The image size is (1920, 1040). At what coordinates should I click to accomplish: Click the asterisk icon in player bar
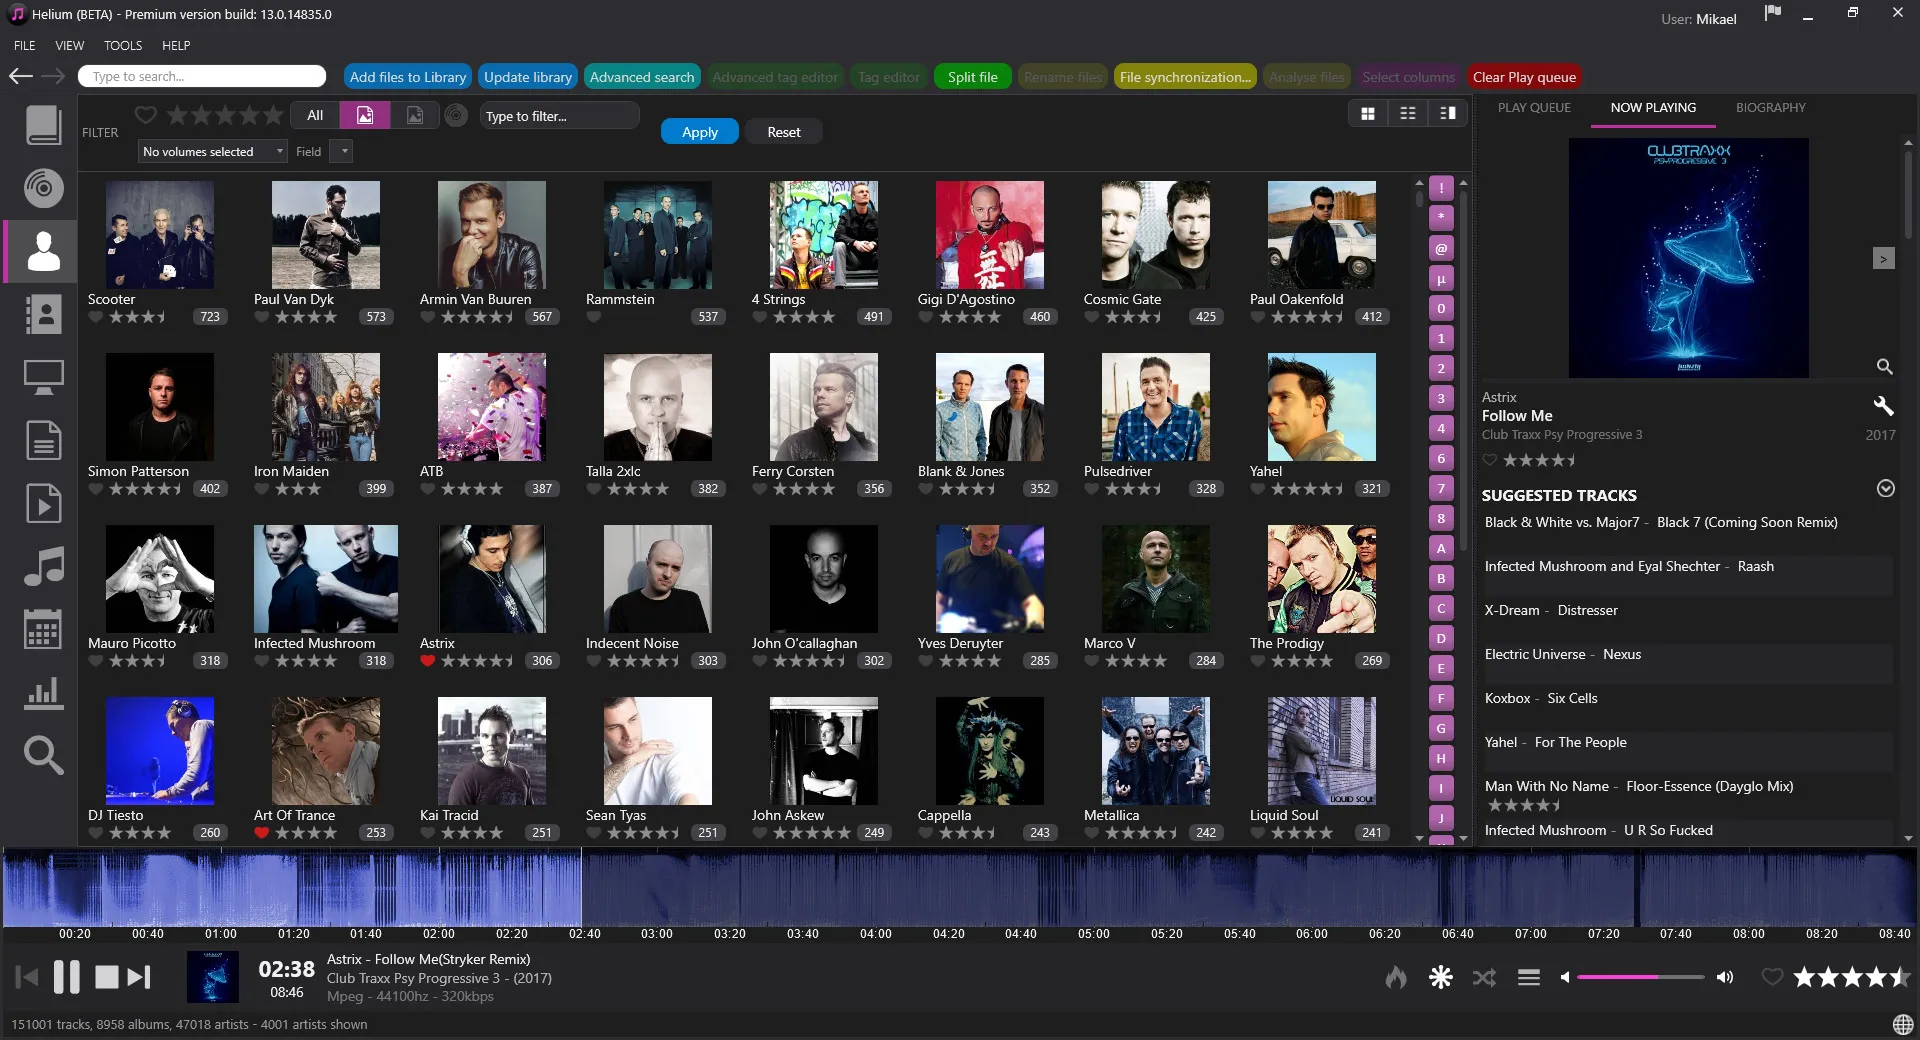(1440, 977)
